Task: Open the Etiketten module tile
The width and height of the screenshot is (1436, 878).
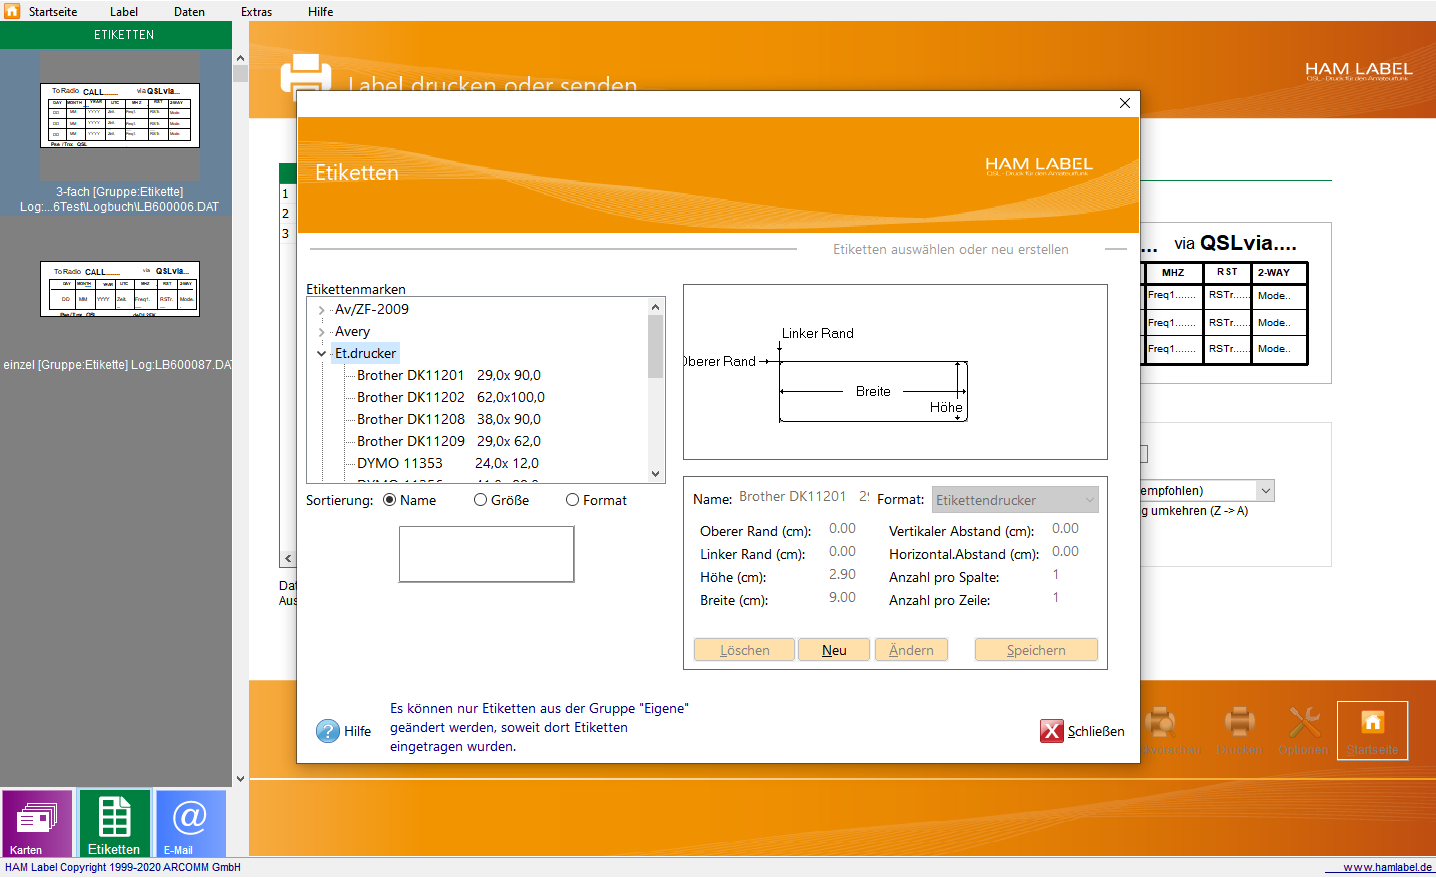Action: point(114,824)
